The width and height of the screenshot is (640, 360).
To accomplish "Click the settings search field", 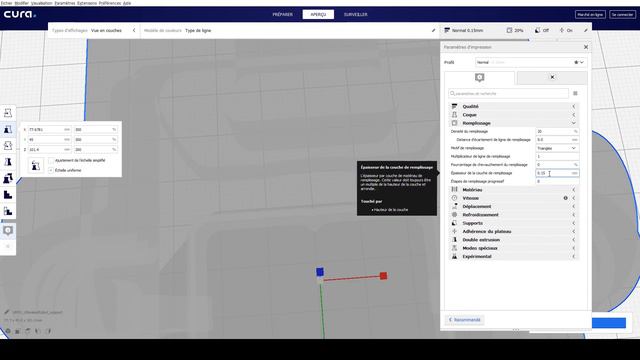I will tap(508, 93).
